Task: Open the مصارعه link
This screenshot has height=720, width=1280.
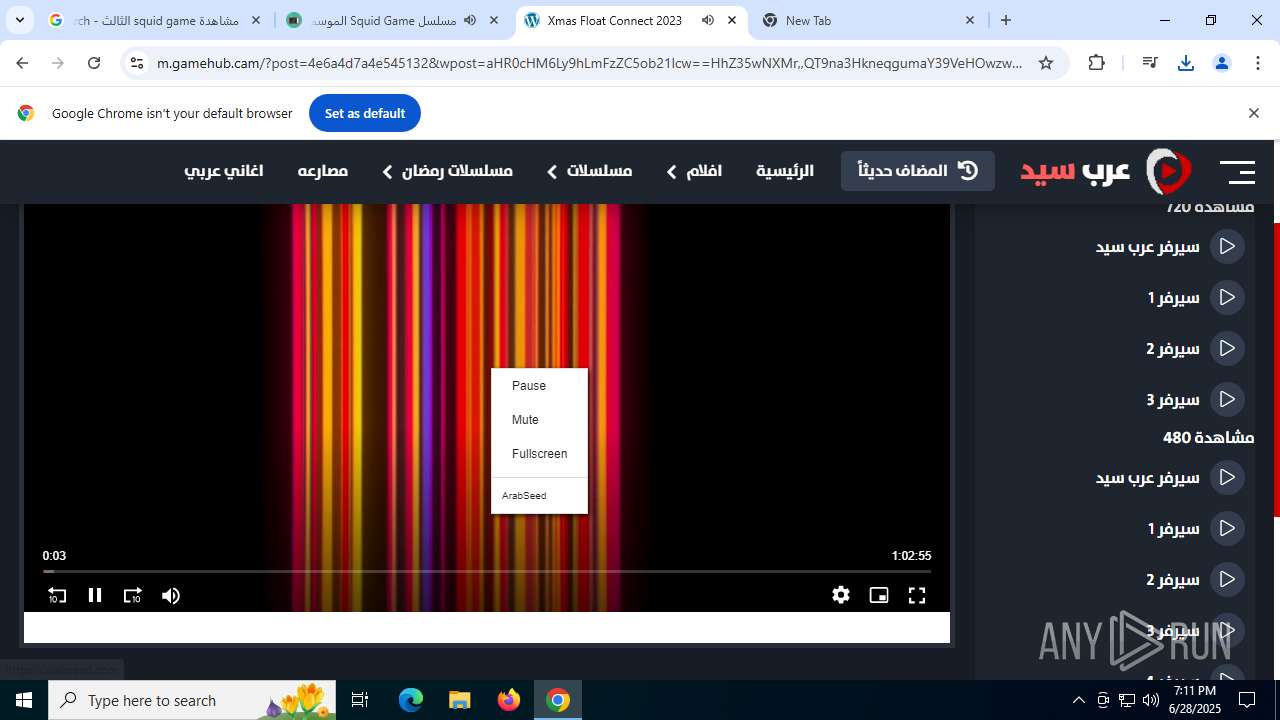Action: coord(322,171)
